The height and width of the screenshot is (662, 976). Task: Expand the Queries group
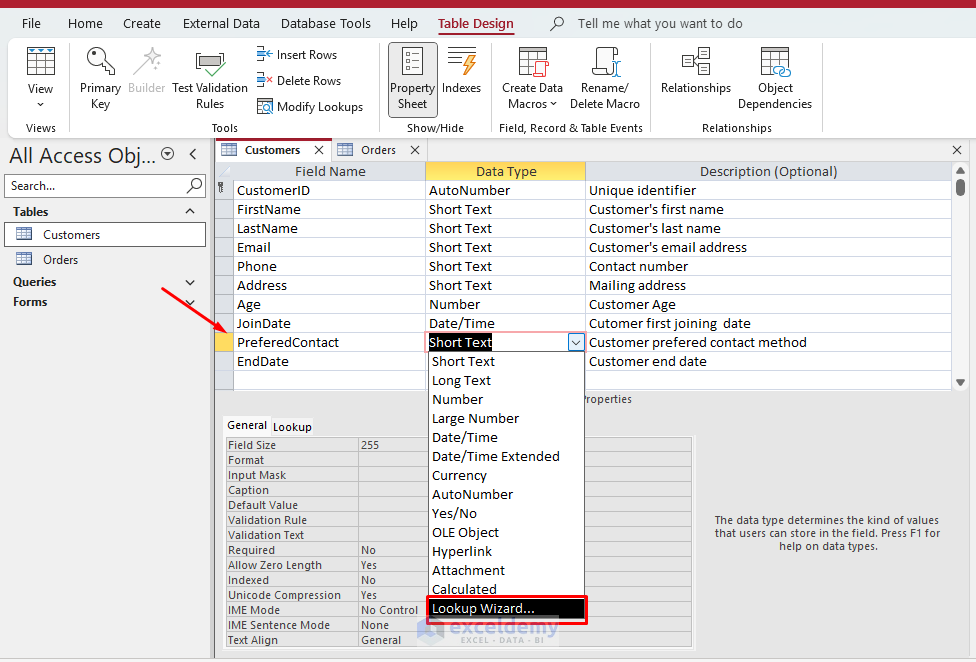pos(190,282)
